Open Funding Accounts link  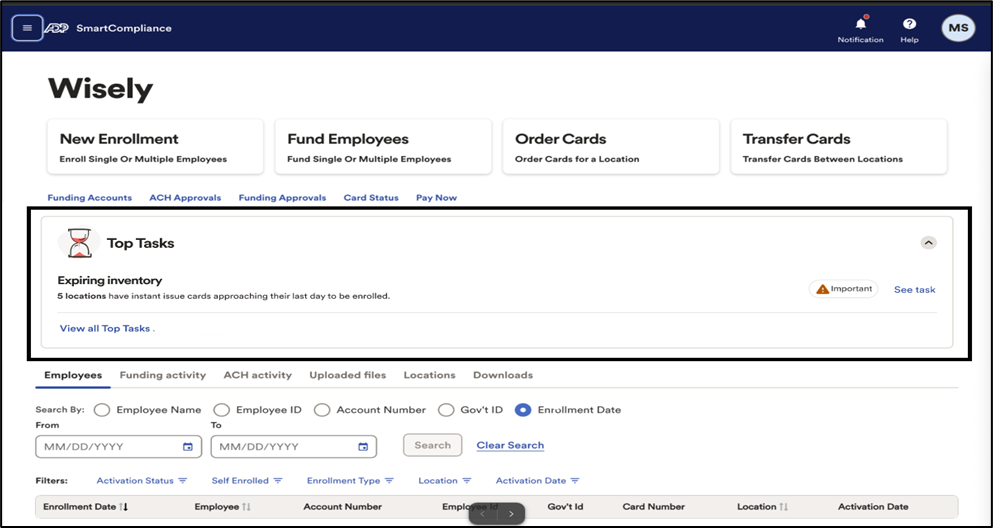[90, 198]
